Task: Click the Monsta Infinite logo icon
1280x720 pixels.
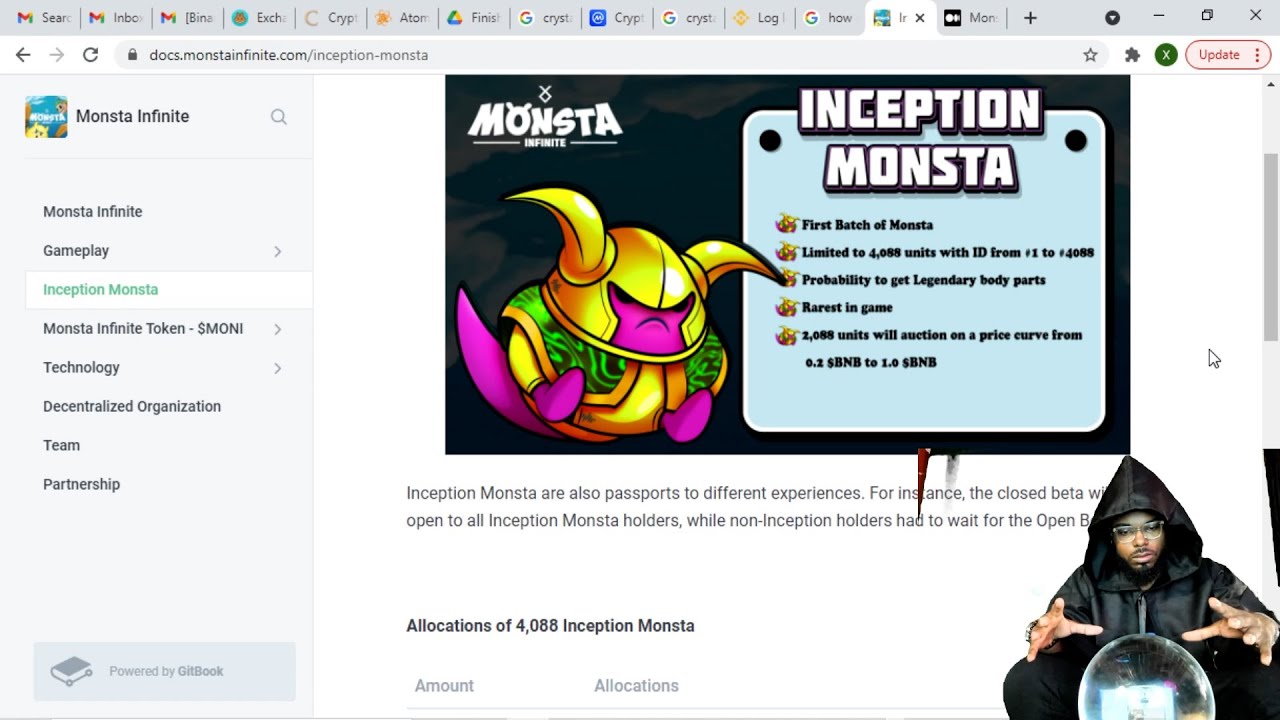Action: click(x=46, y=117)
